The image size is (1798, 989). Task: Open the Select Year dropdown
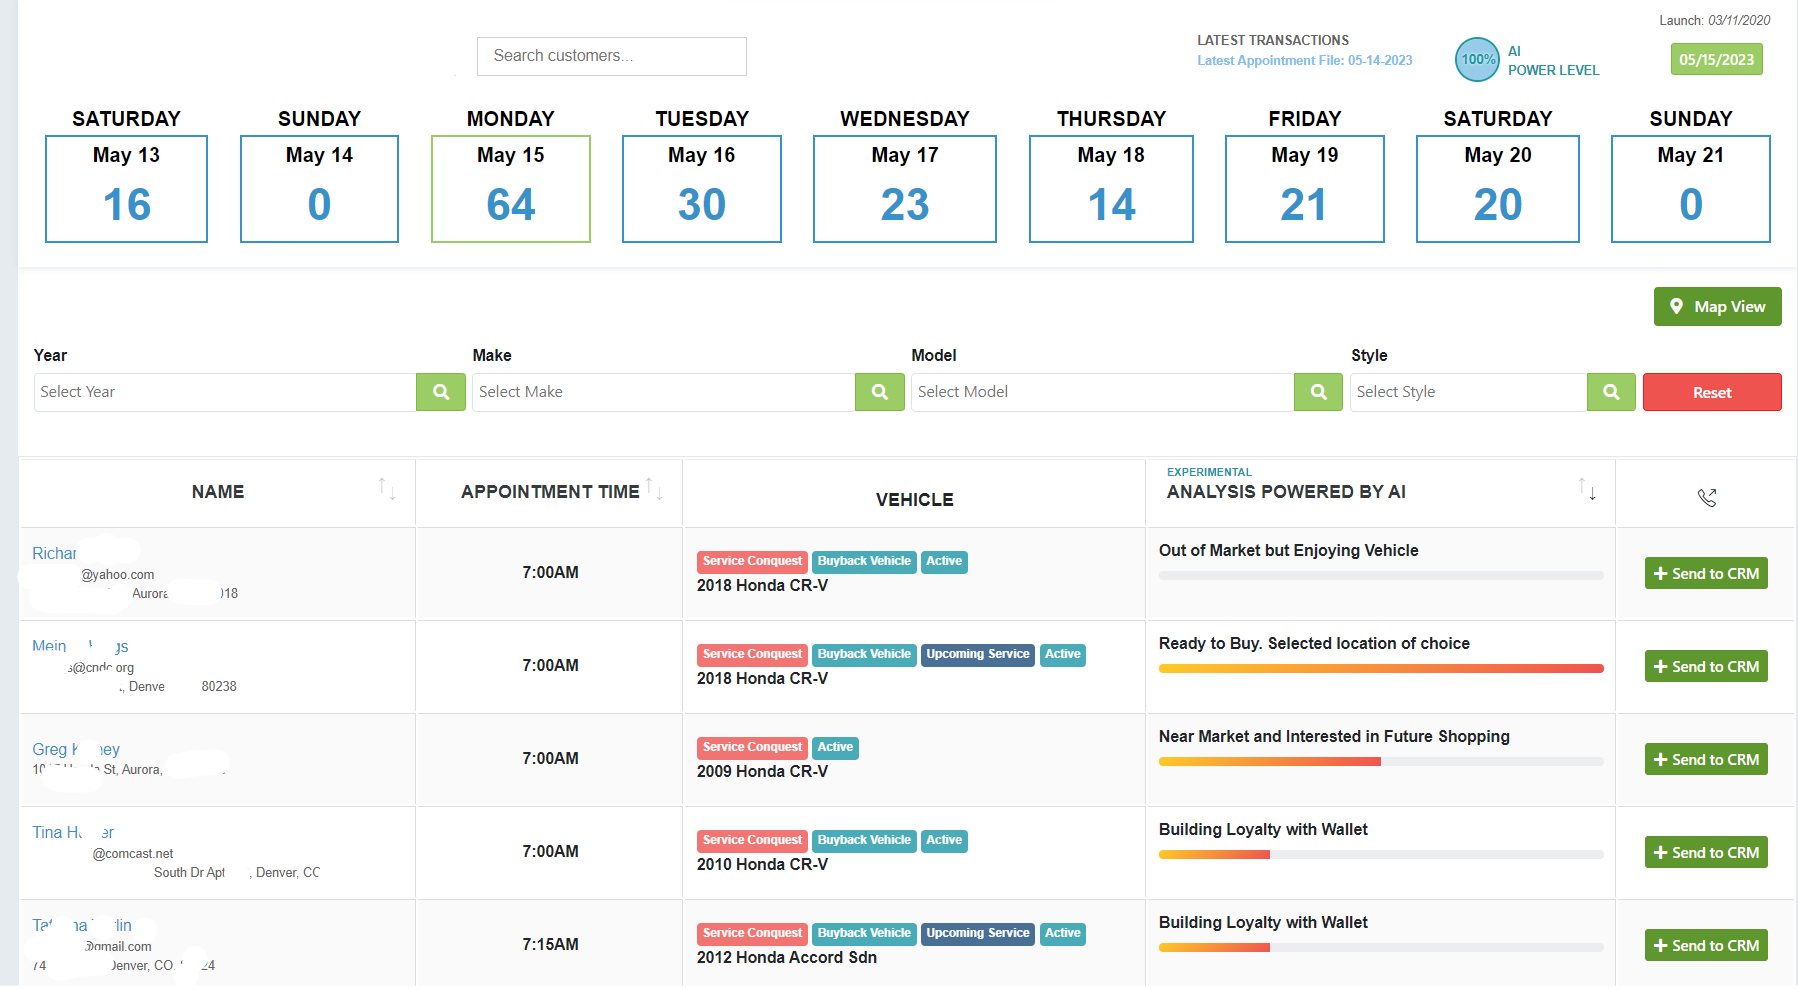click(225, 392)
